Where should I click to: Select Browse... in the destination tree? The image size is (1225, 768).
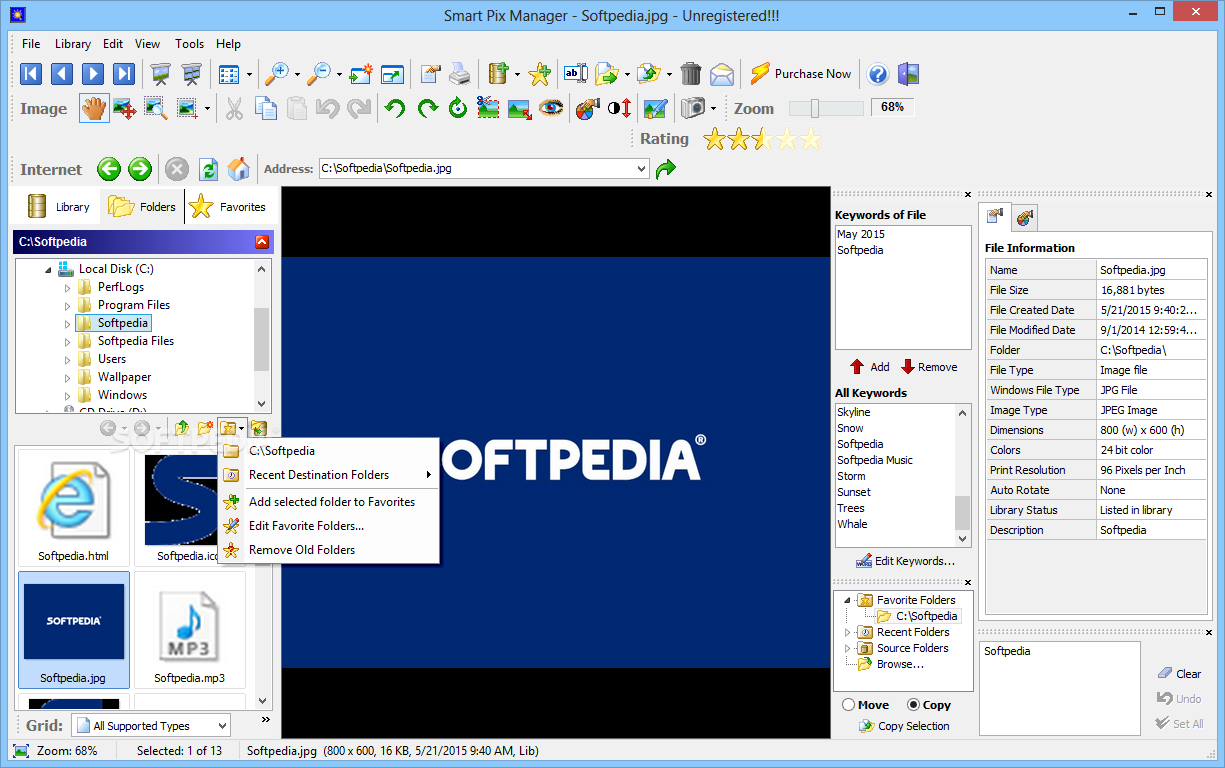click(900, 664)
